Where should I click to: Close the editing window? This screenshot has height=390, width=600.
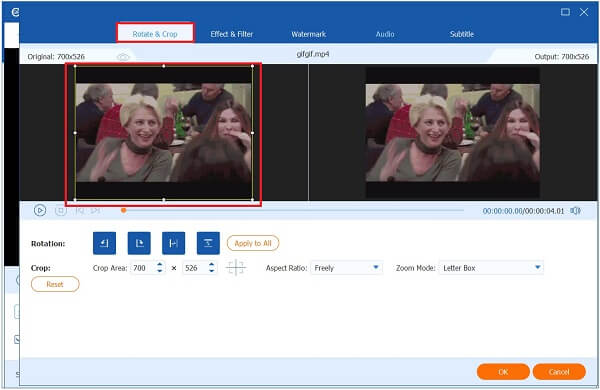coord(584,12)
